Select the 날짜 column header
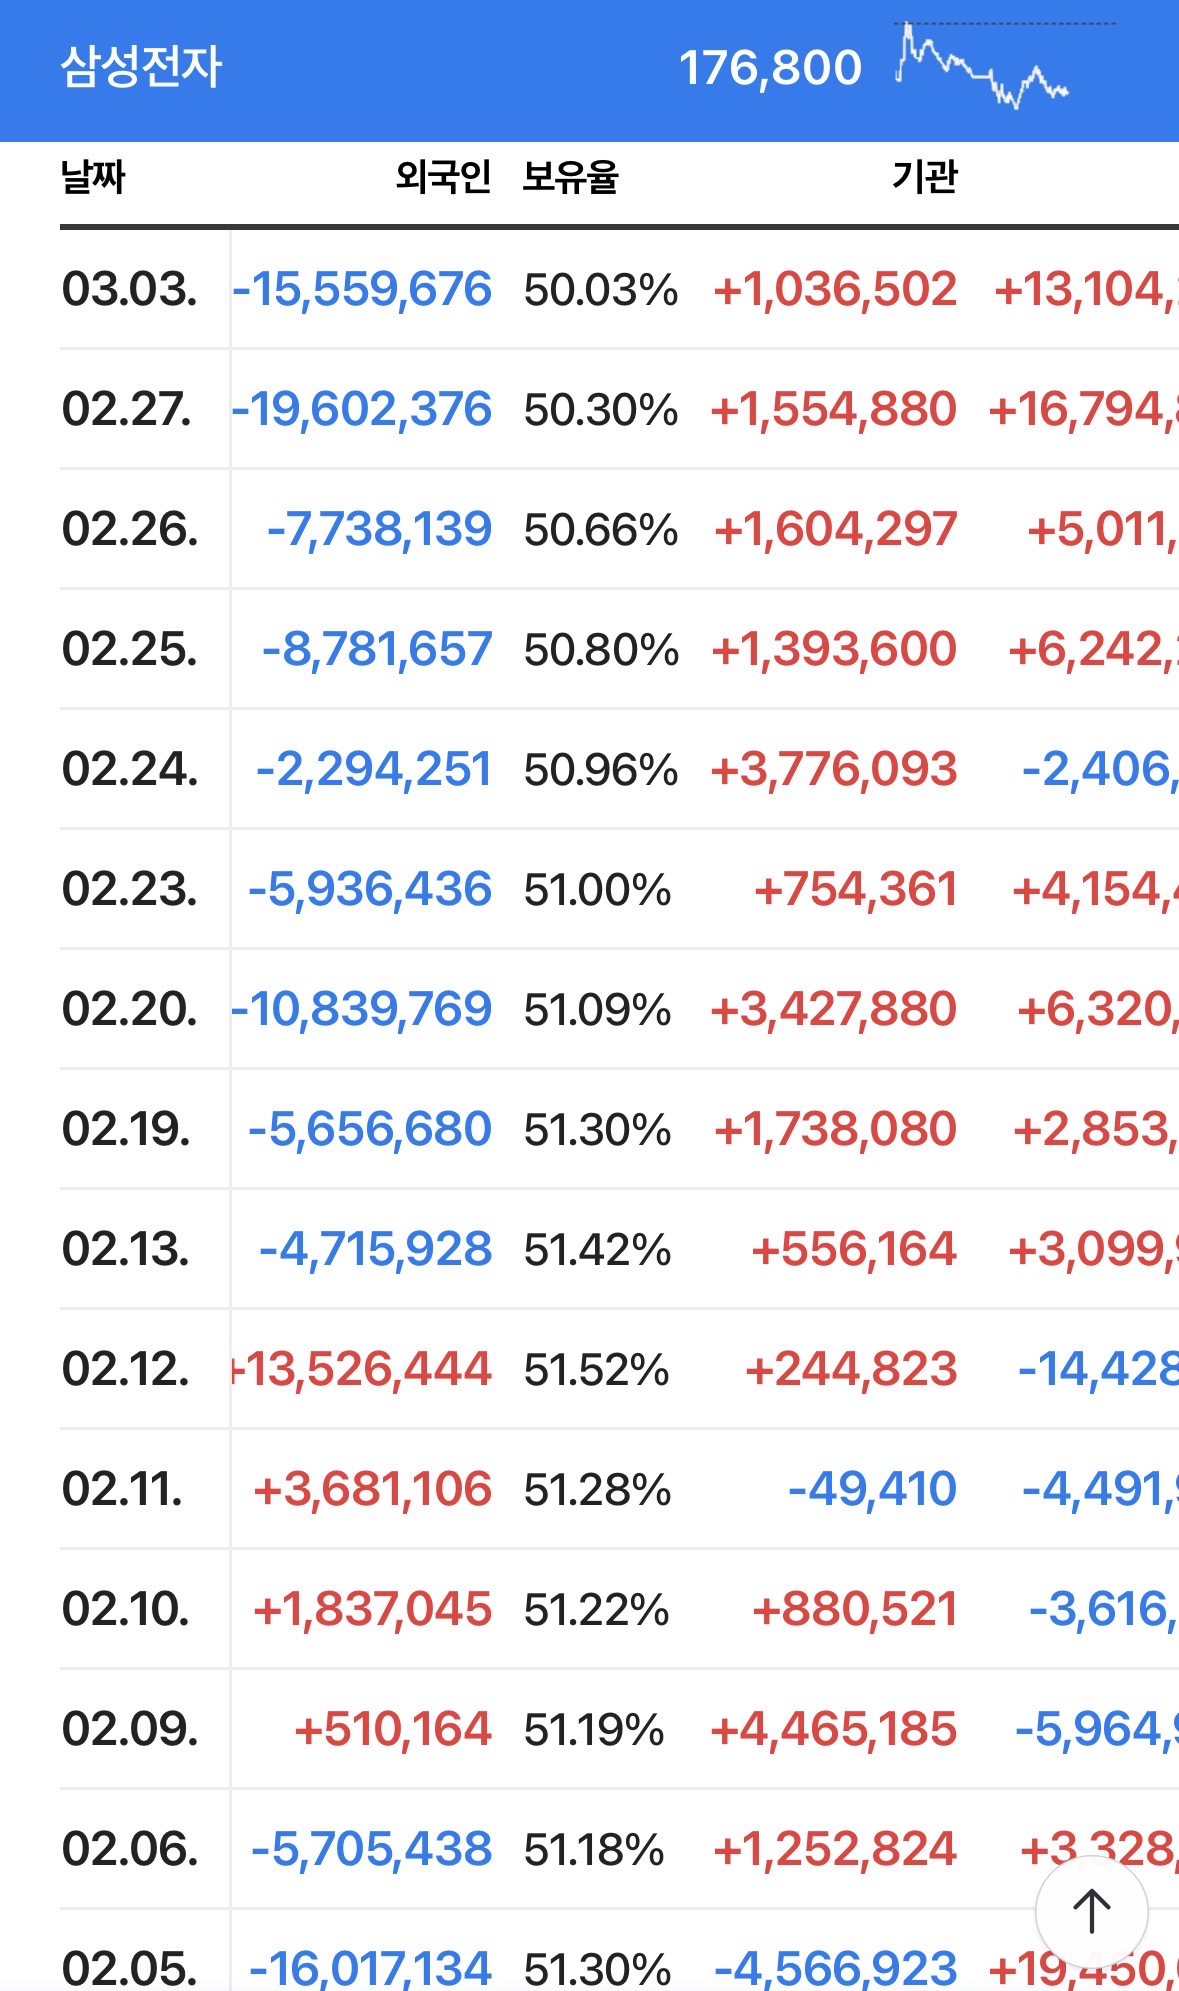Screen dimensions: 1179x1991 pos(93,177)
